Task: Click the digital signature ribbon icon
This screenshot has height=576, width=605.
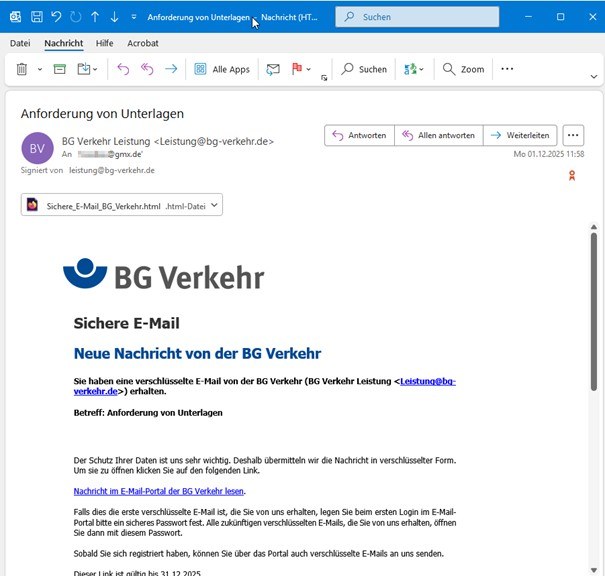Action: [572, 176]
